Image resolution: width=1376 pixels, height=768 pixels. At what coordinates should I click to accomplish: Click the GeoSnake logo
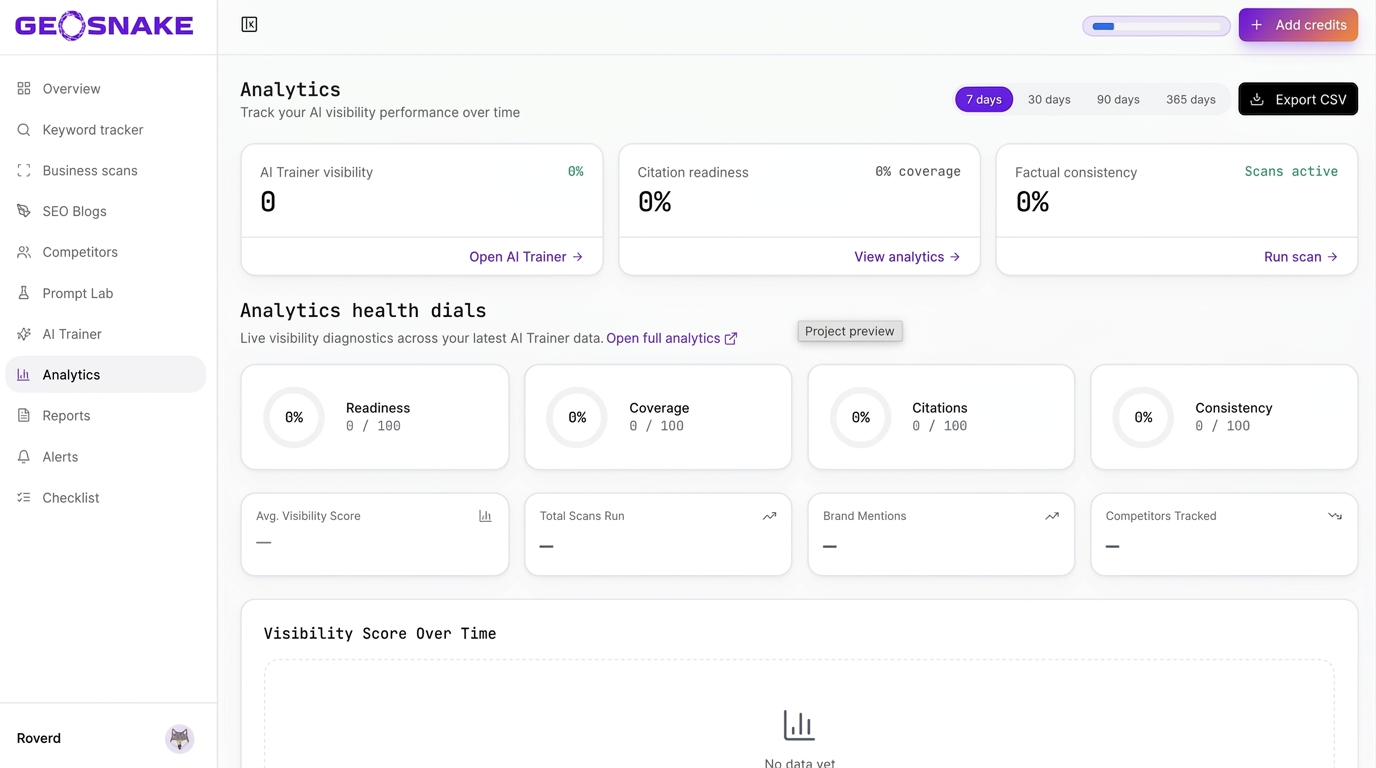pos(104,25)
